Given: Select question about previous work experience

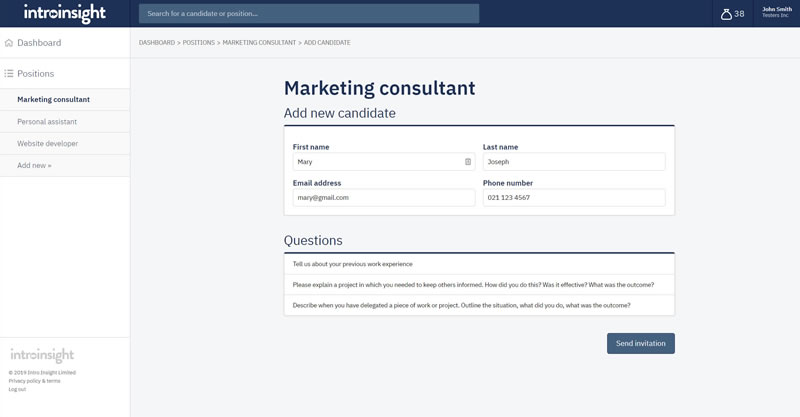Looking at the screenshot, I should click(479, 264).
